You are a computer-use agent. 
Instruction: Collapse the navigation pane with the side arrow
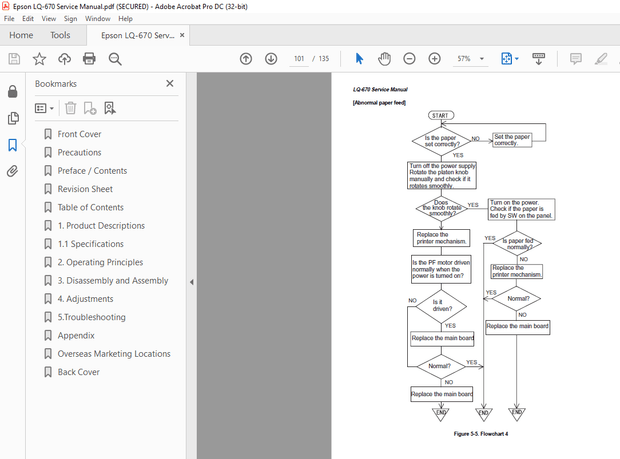point(192,282)
